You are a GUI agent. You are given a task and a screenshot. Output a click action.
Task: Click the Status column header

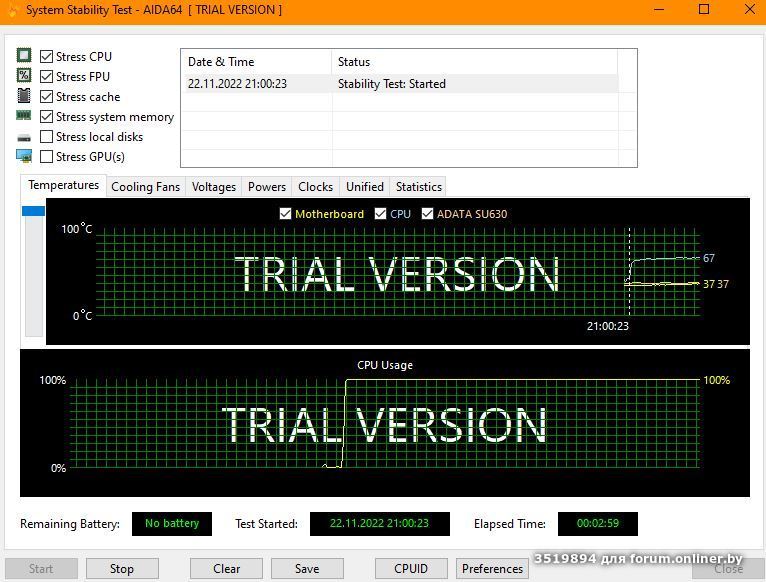474,62
